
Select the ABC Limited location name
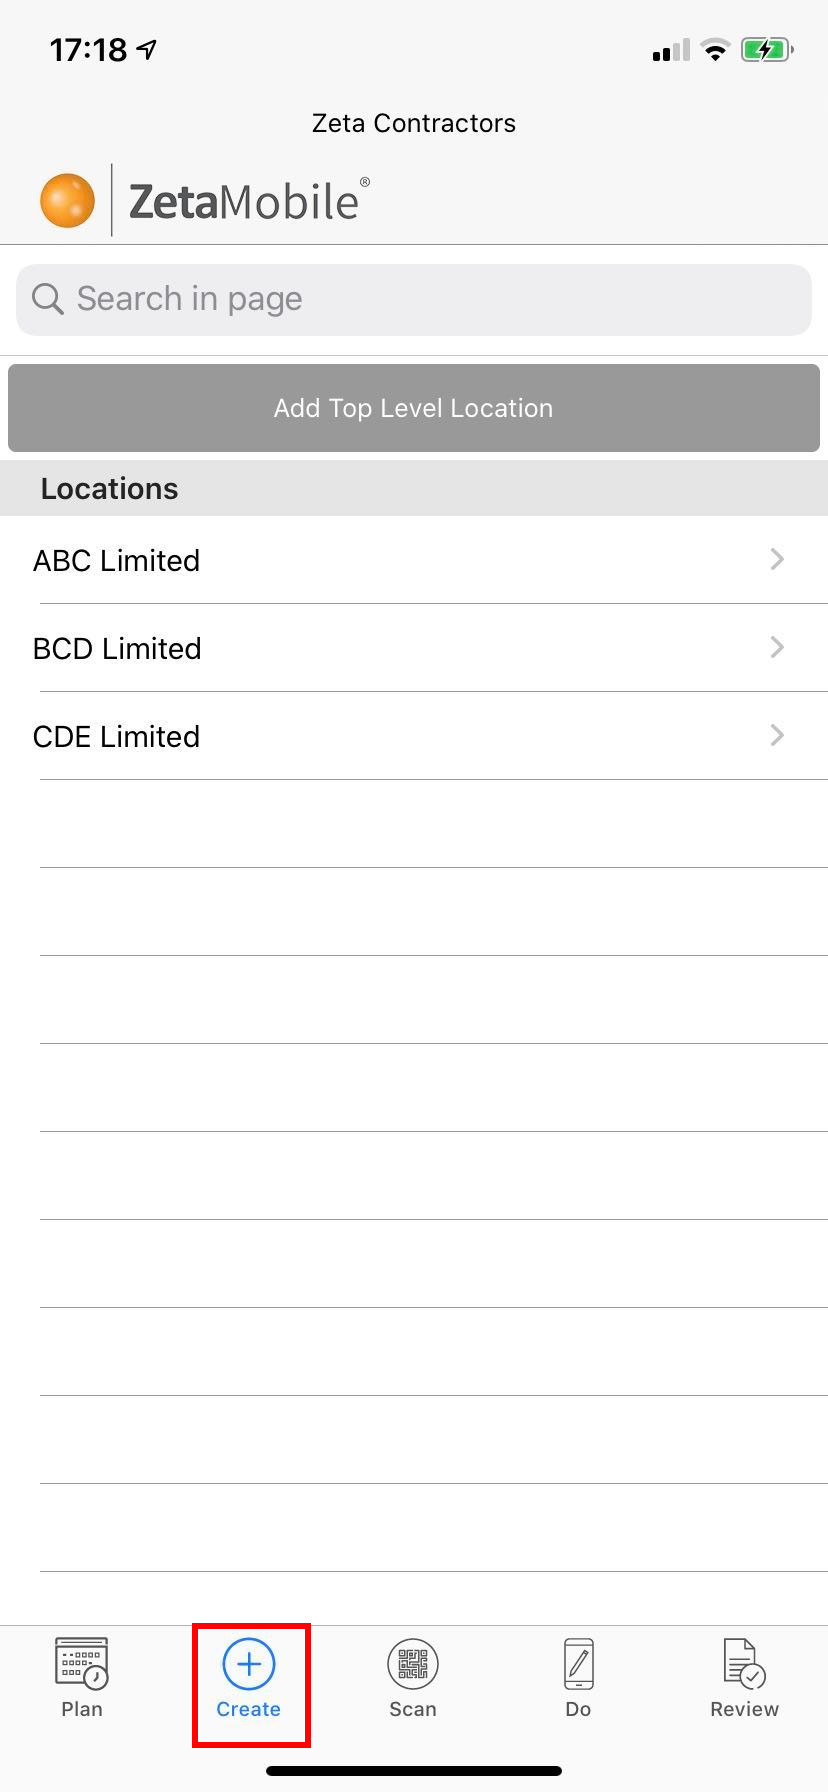click(116, 561)
